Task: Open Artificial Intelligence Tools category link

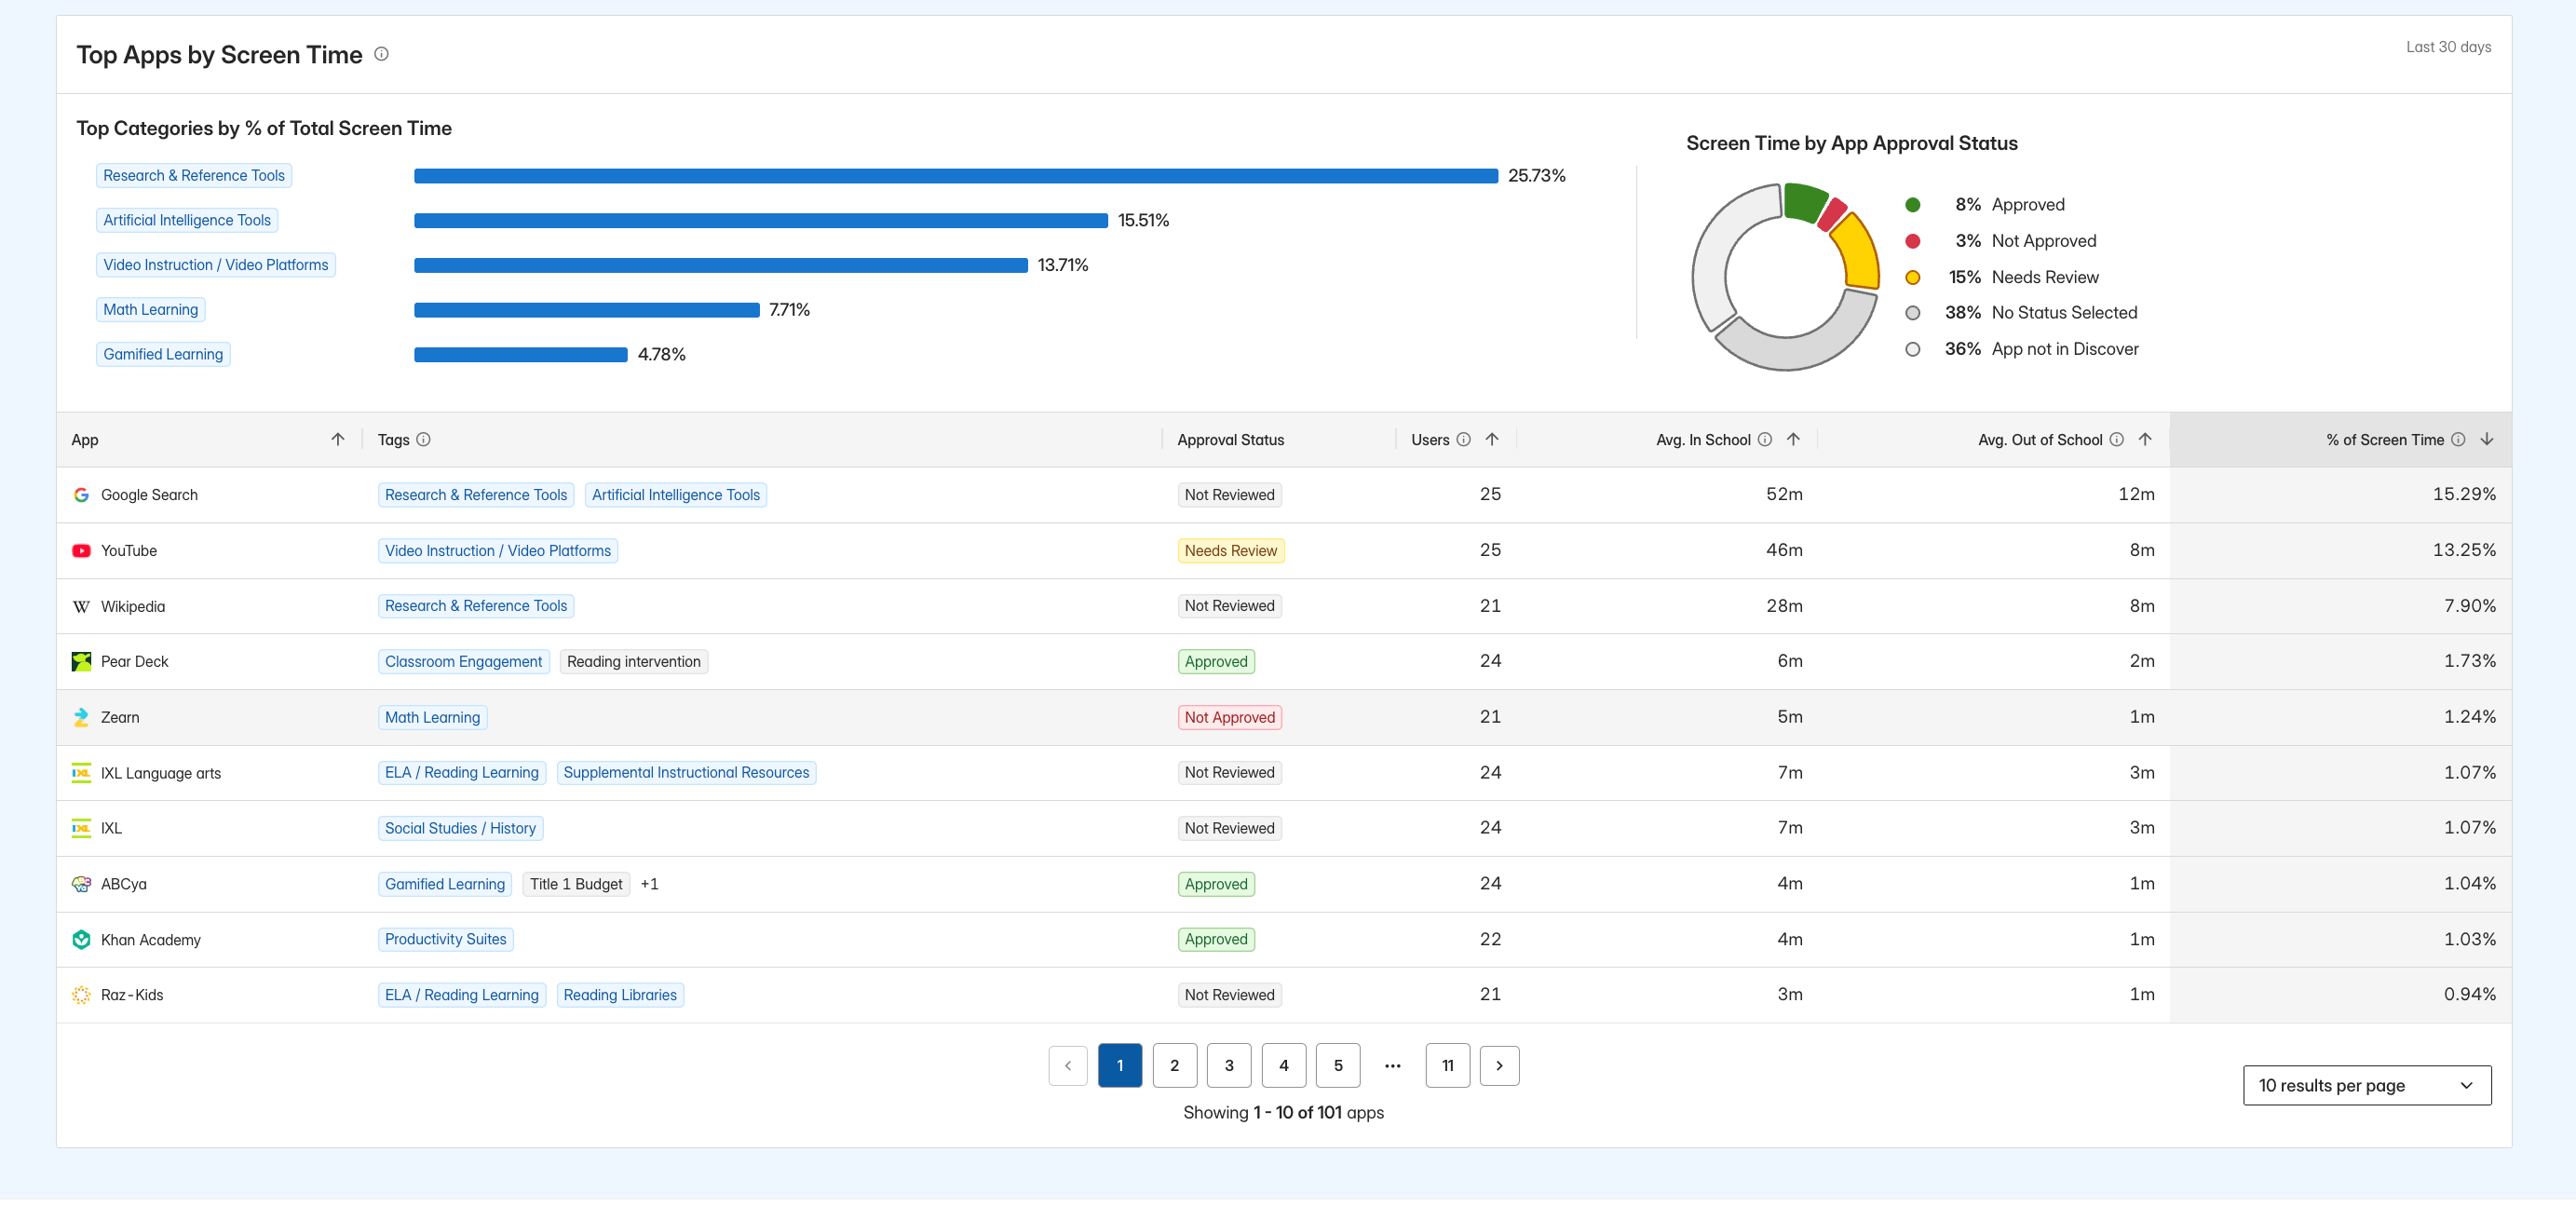Action: coord(187,221)
